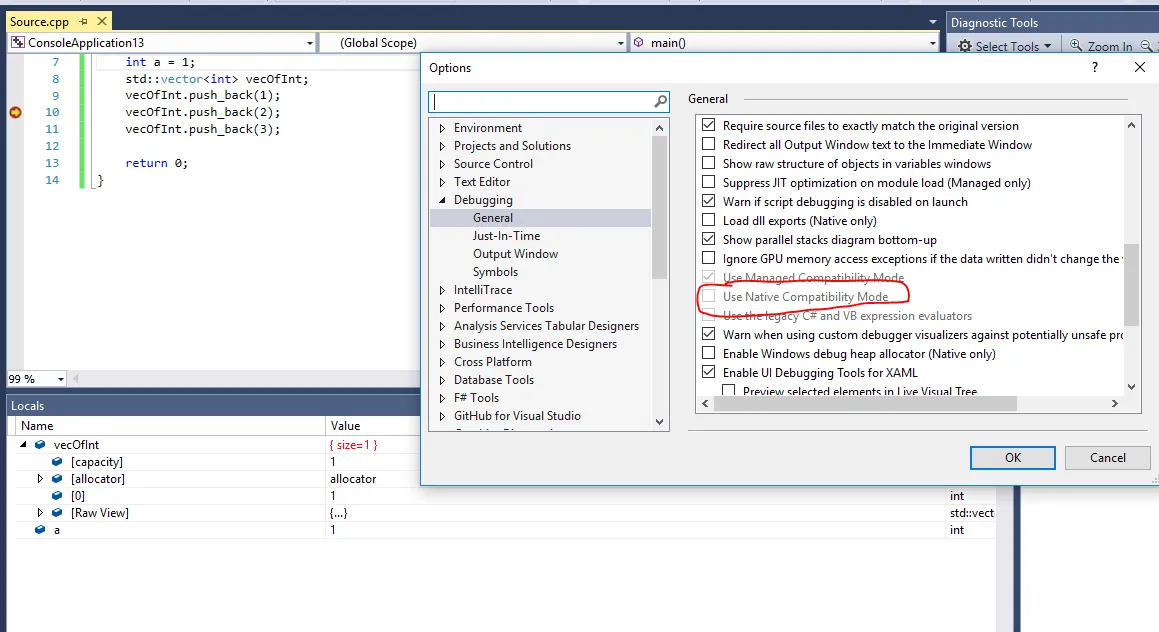Click the Options dialog help question mark

pos(1095,67)
